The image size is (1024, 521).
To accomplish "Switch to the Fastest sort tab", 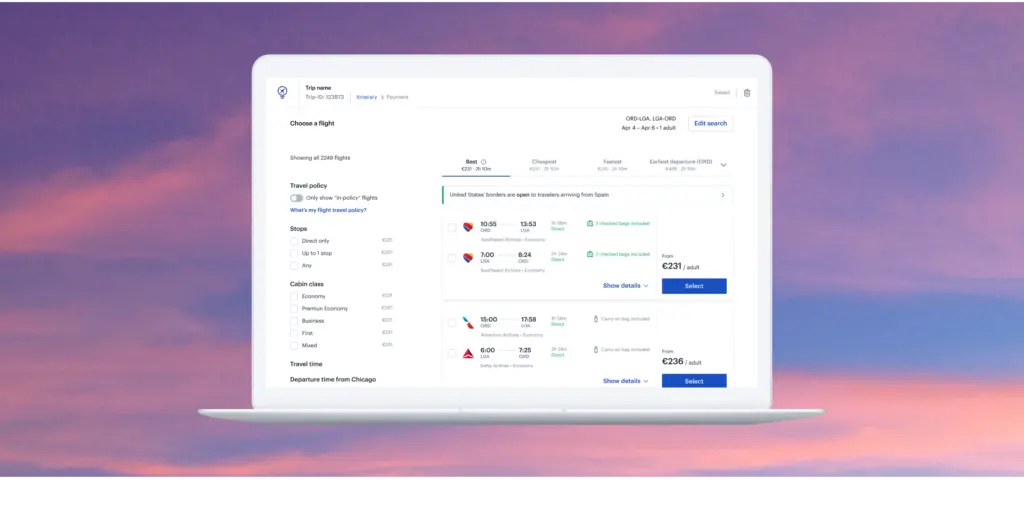I will [612, 165].
